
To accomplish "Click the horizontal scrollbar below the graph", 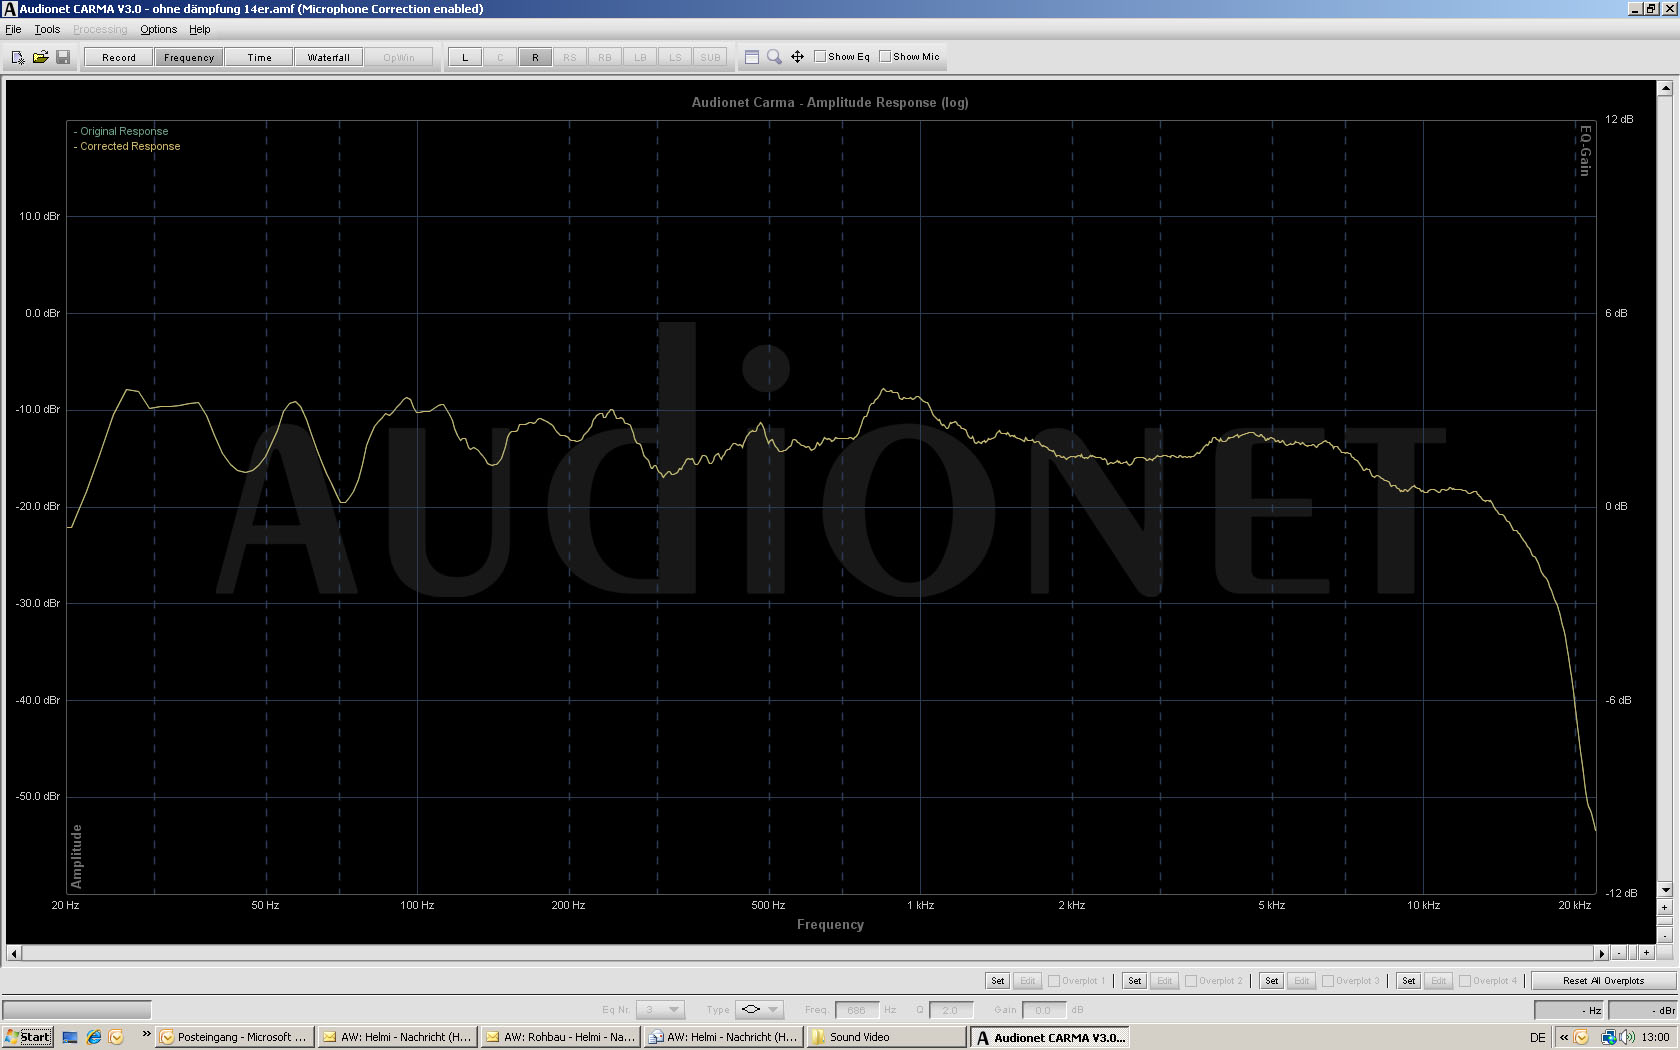I will coord(800,953).
